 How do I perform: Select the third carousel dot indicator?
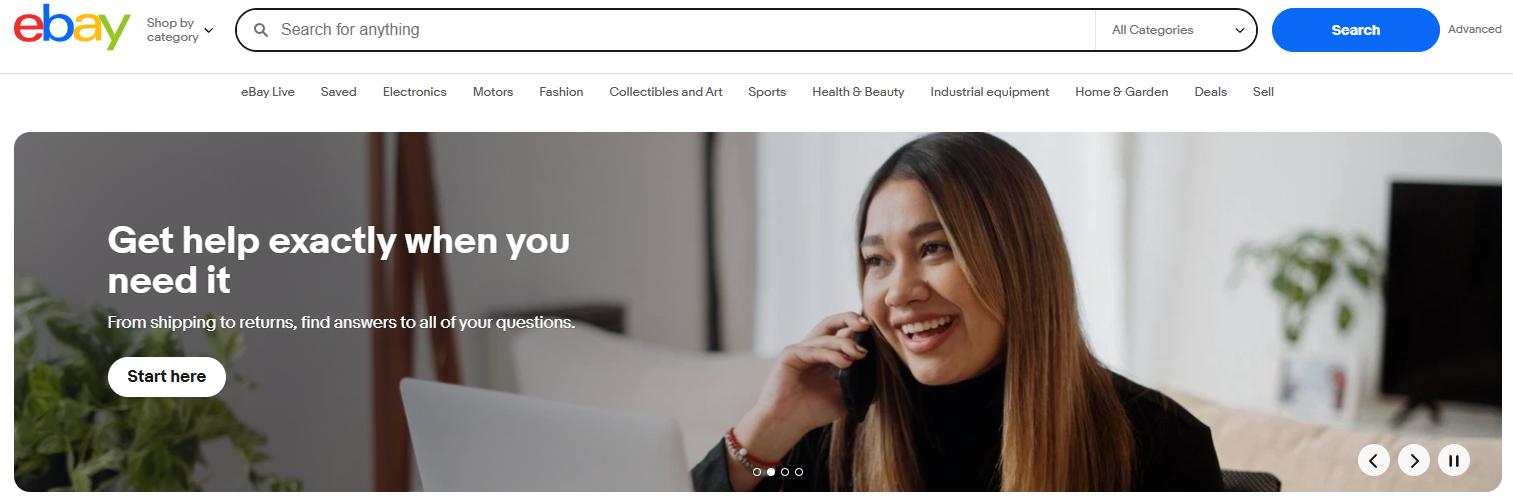(x=785, y=472)
